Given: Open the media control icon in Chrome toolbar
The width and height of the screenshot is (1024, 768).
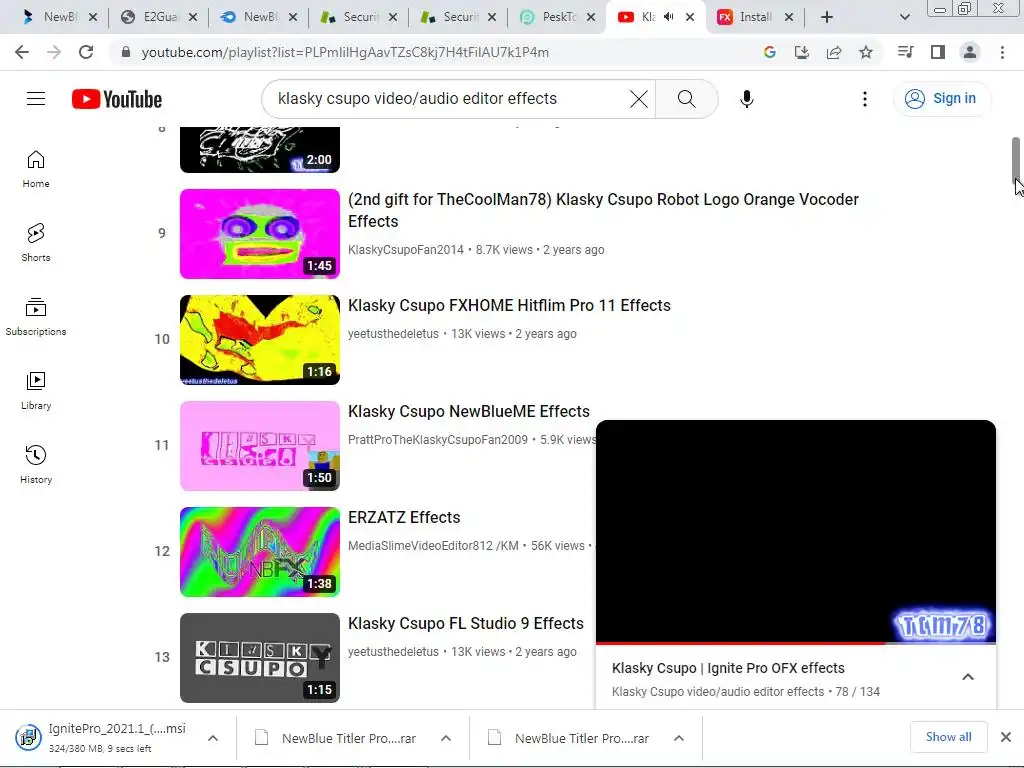Looking at the screenshot, I should pyautogui.click(x=905, y=52).
